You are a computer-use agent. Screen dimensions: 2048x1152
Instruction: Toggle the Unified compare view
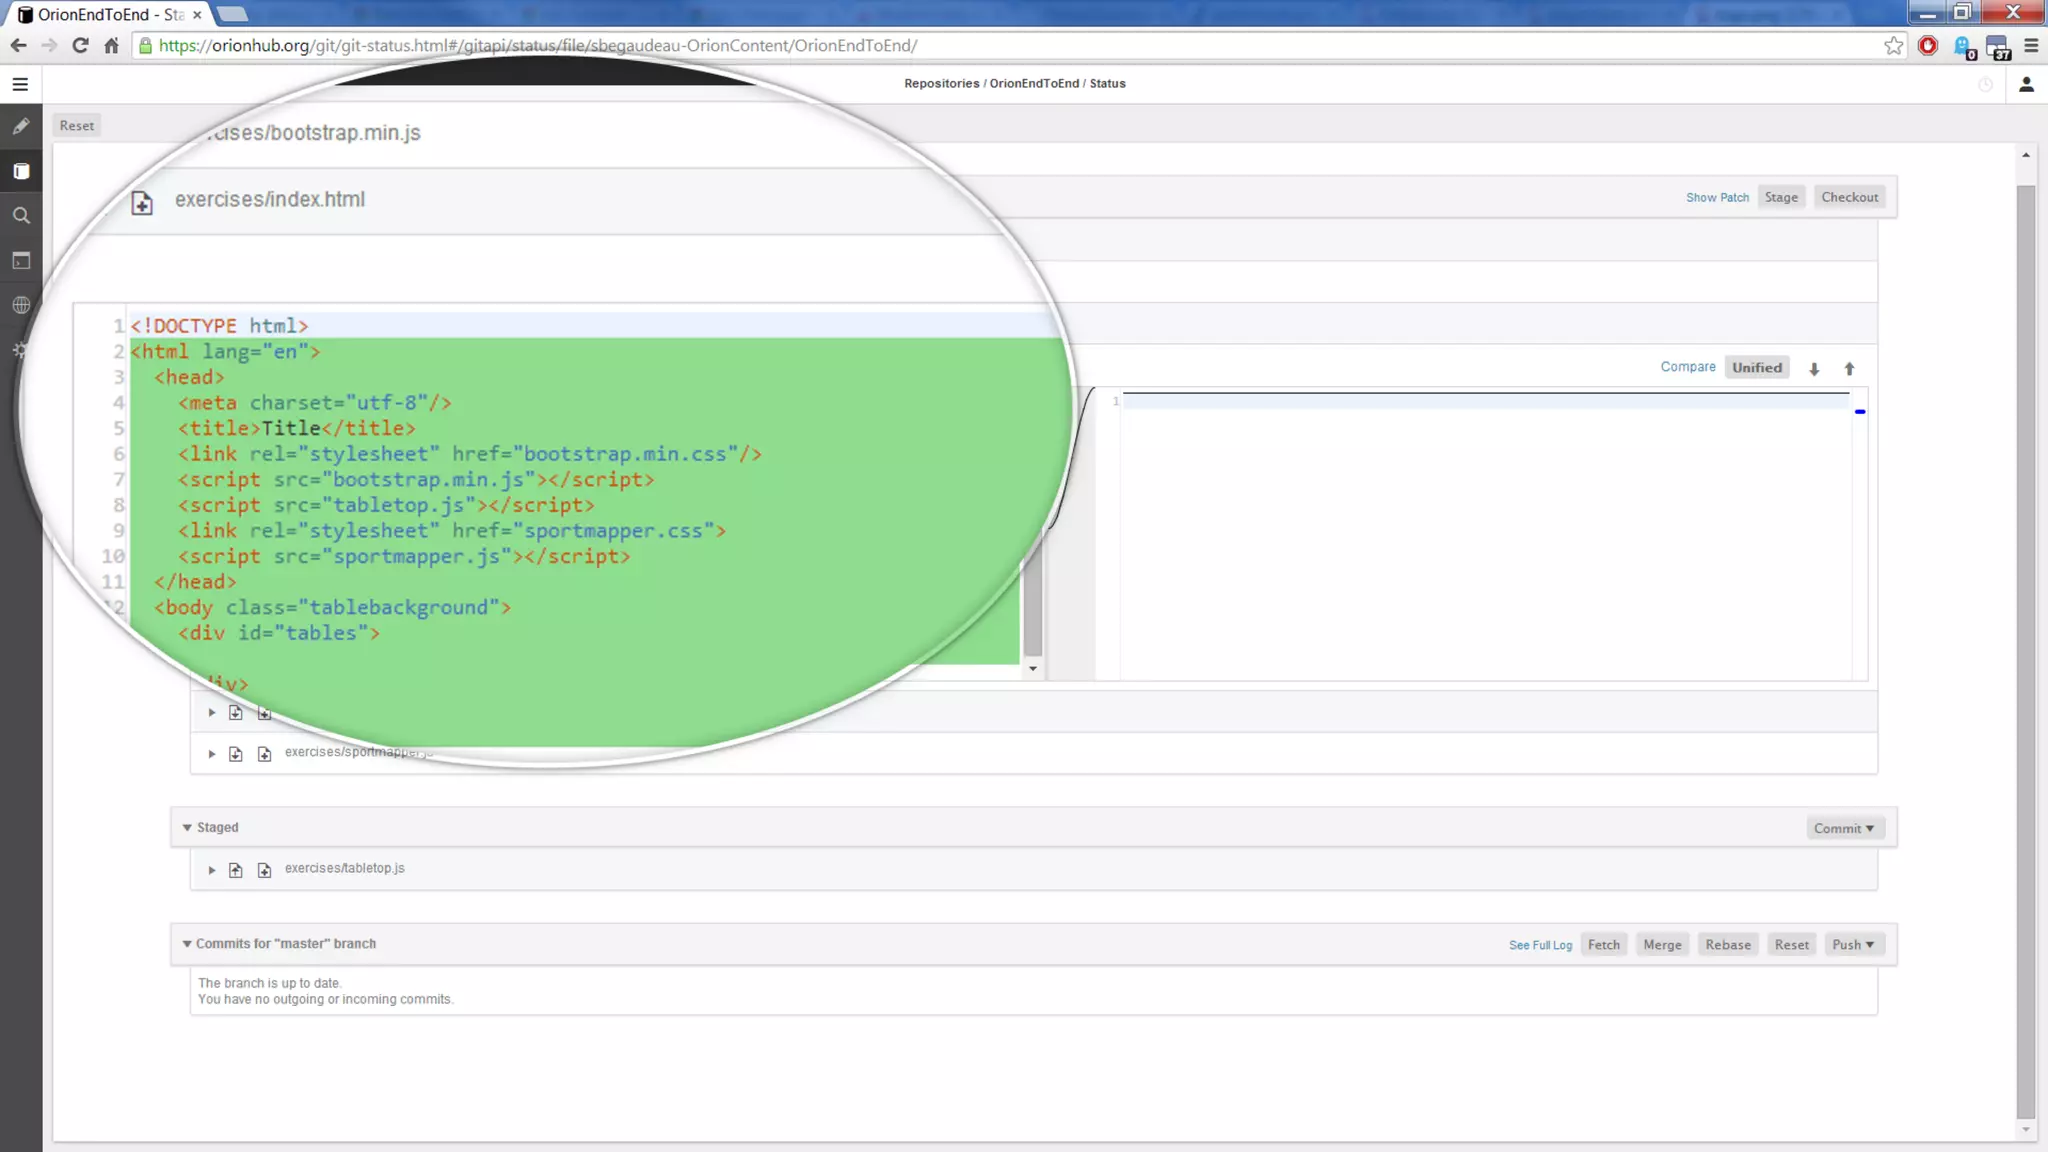pos(1757,368)
